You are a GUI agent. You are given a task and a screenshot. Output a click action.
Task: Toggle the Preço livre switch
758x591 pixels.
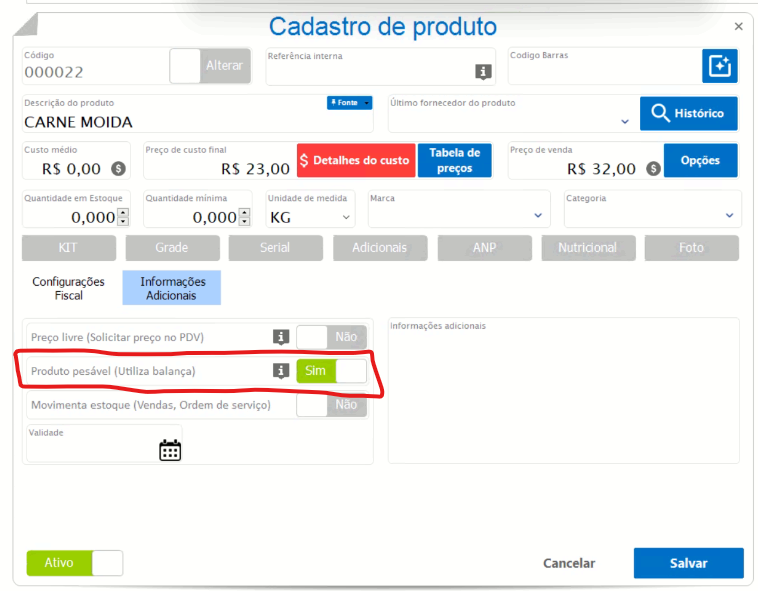point(331,338)
